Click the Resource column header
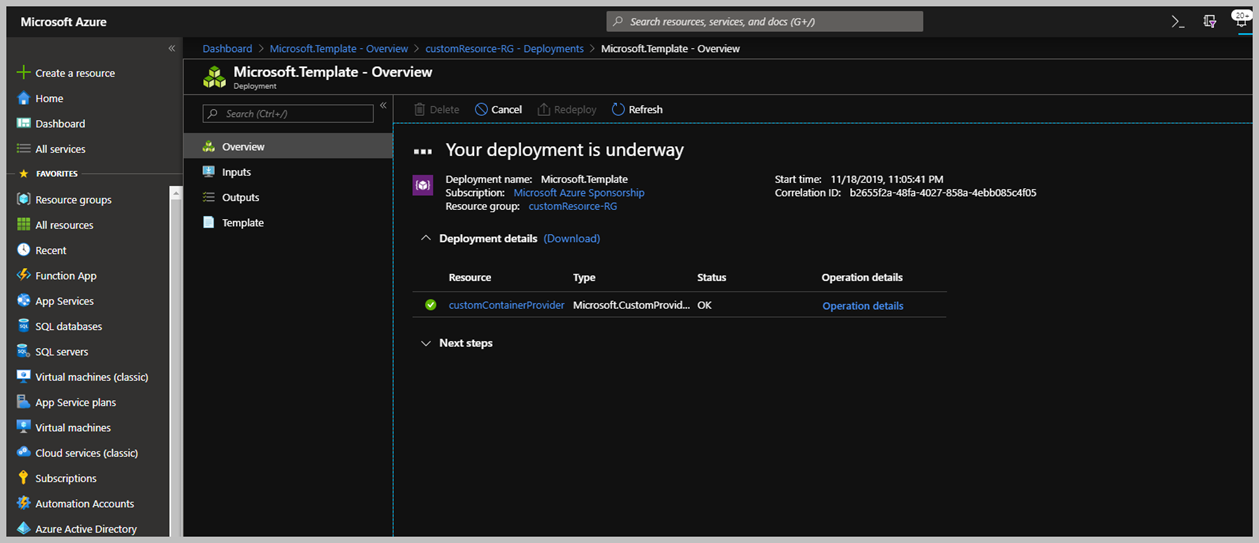The width and height of the screenshot is (1259, 543). coord(470,277)
